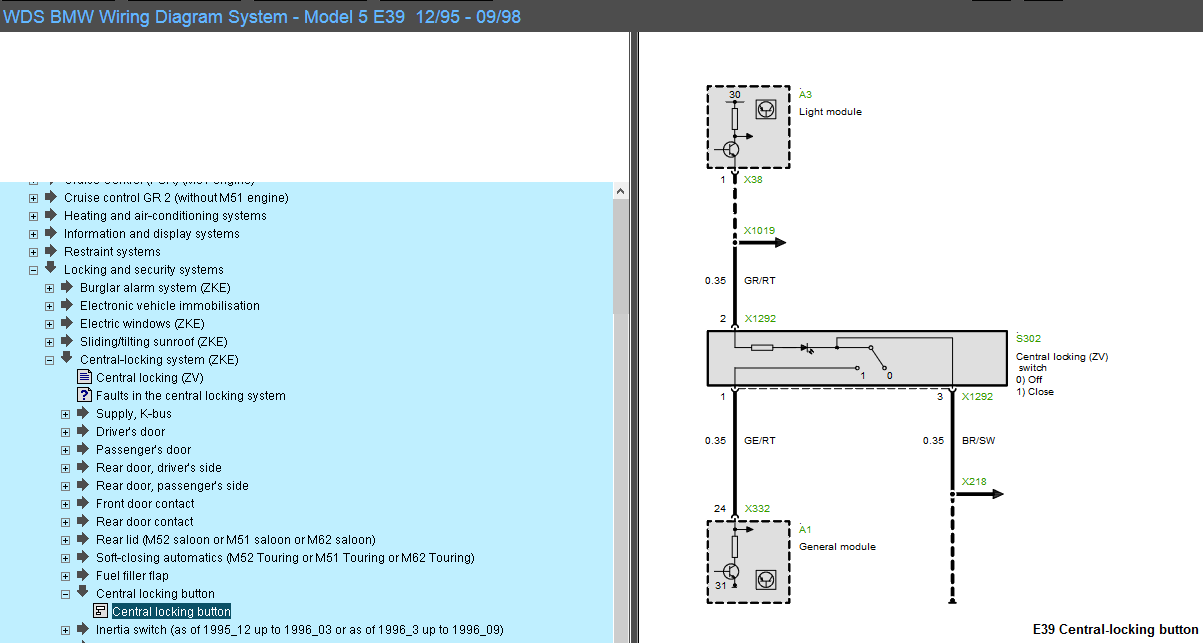Click arrow icon beside Driver's door
This screenshot has height=643, width=1203.
[x=83, y=431]
